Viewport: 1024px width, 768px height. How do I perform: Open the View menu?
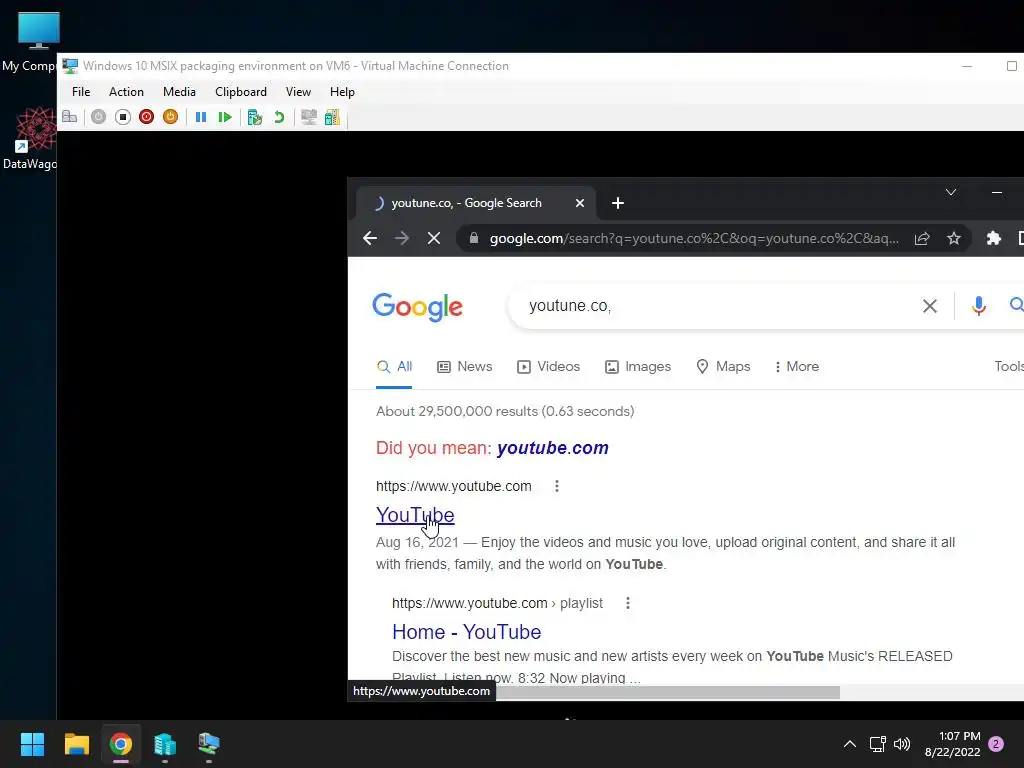coord(298,92)
